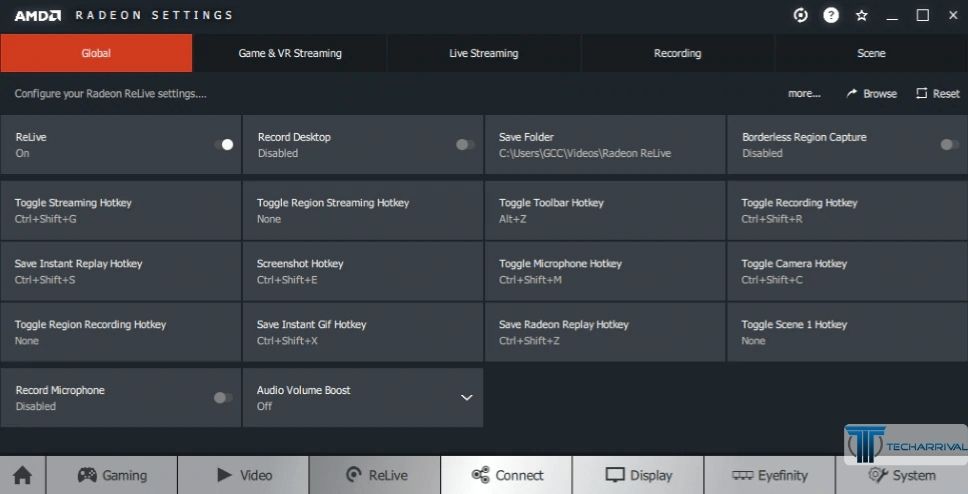
Task: Edit the Toggle Camera Hotkey tile
Action: point(848,271)
